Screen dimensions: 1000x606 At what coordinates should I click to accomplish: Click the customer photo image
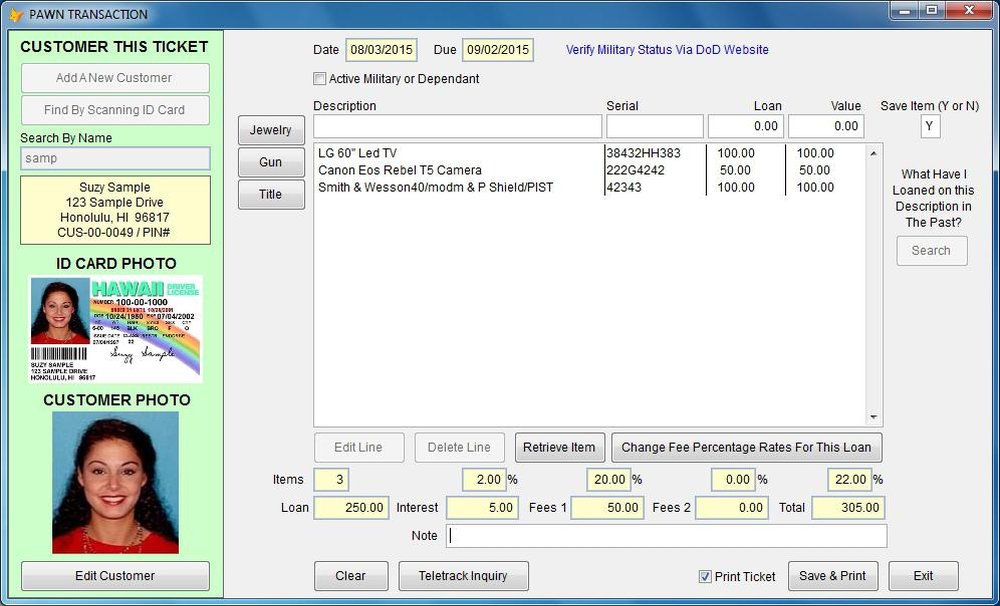[115, 482]
